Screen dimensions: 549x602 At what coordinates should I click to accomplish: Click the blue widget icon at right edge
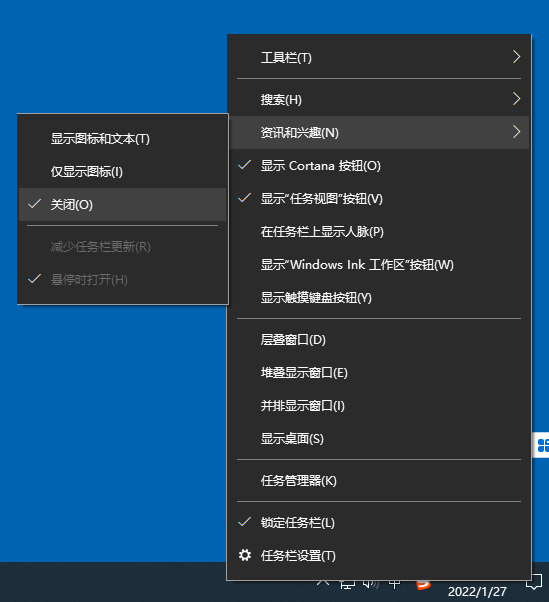(x=542, y=445)
